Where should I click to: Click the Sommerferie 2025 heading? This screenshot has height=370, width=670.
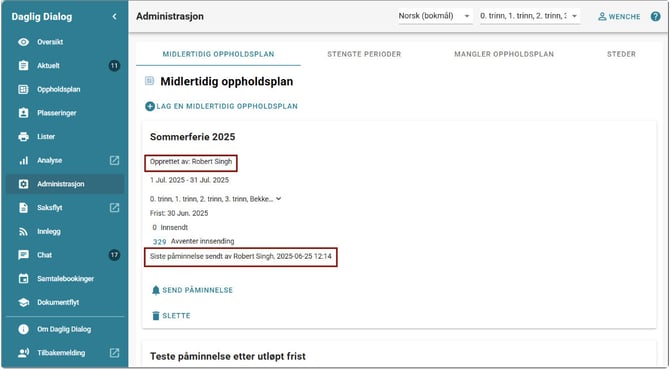[193, 137]
